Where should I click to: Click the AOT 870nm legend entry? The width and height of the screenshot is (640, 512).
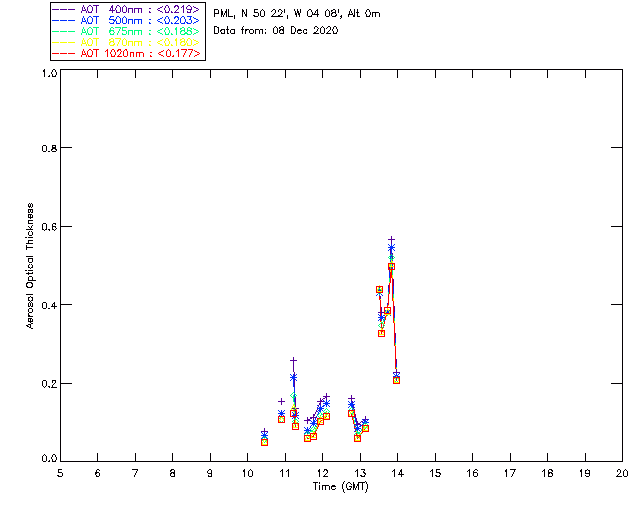pos(126,42)
